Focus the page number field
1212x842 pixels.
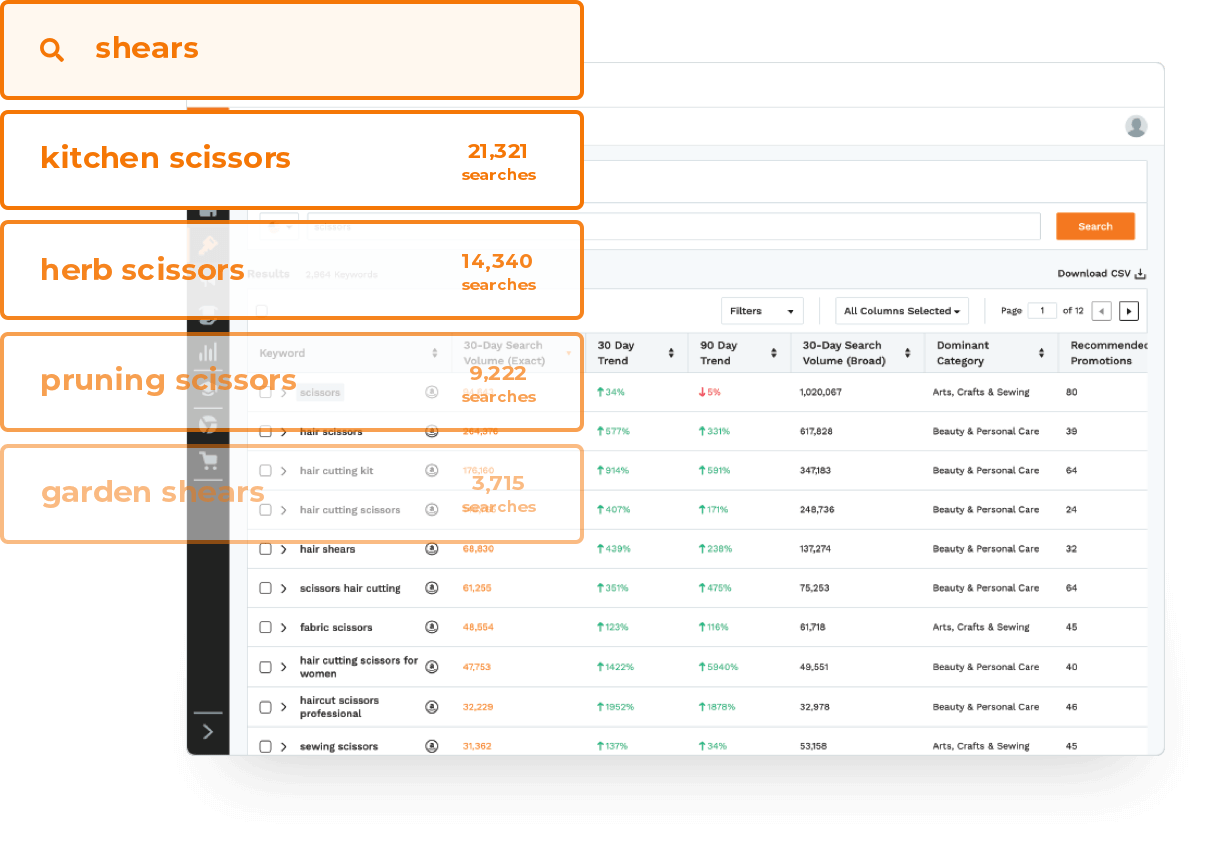tap(1042, 311)
